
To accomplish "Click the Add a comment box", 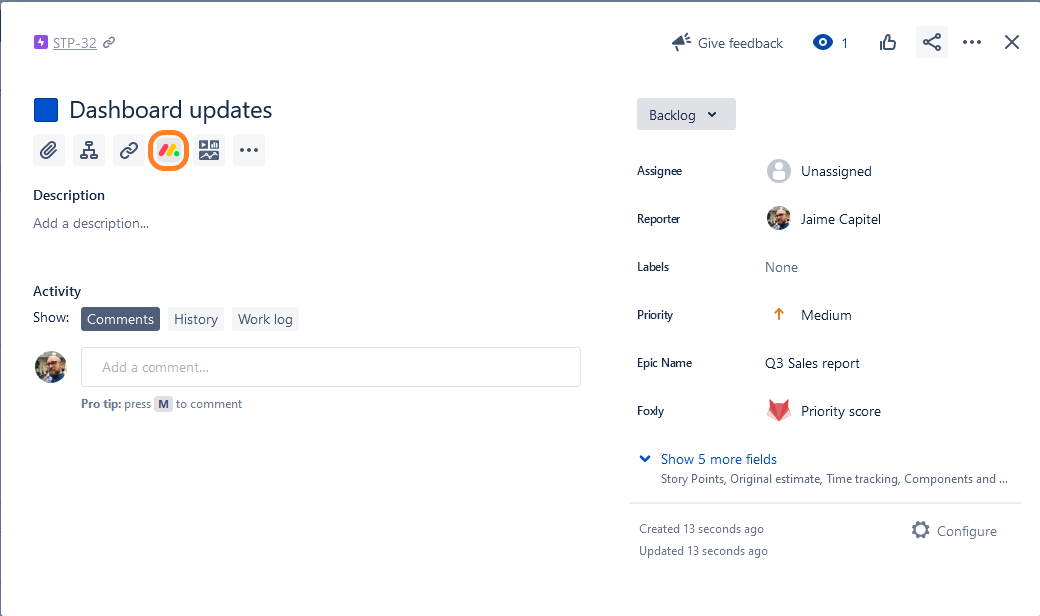I will (330, 367).
